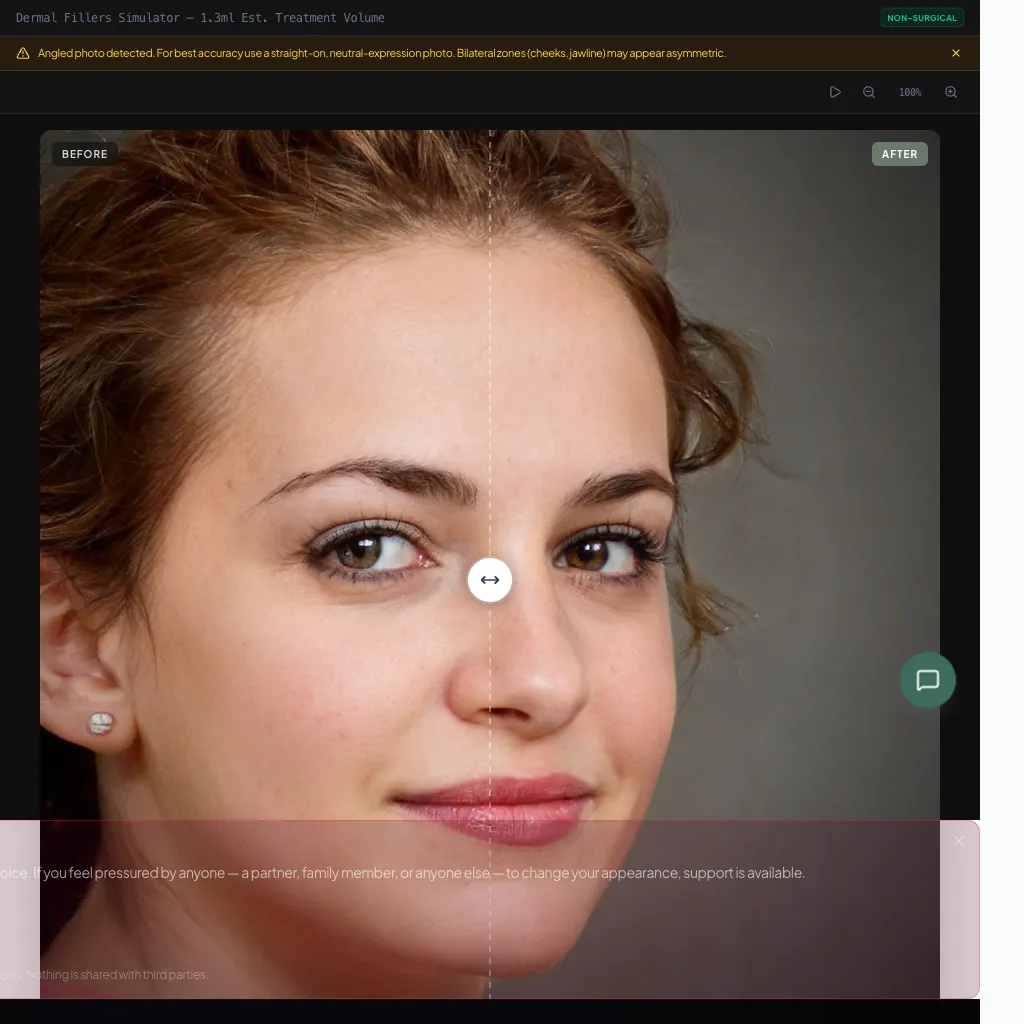Play the before/after animation
This screenshot has height=1024, width=1024.
click(x=835, y=91)
